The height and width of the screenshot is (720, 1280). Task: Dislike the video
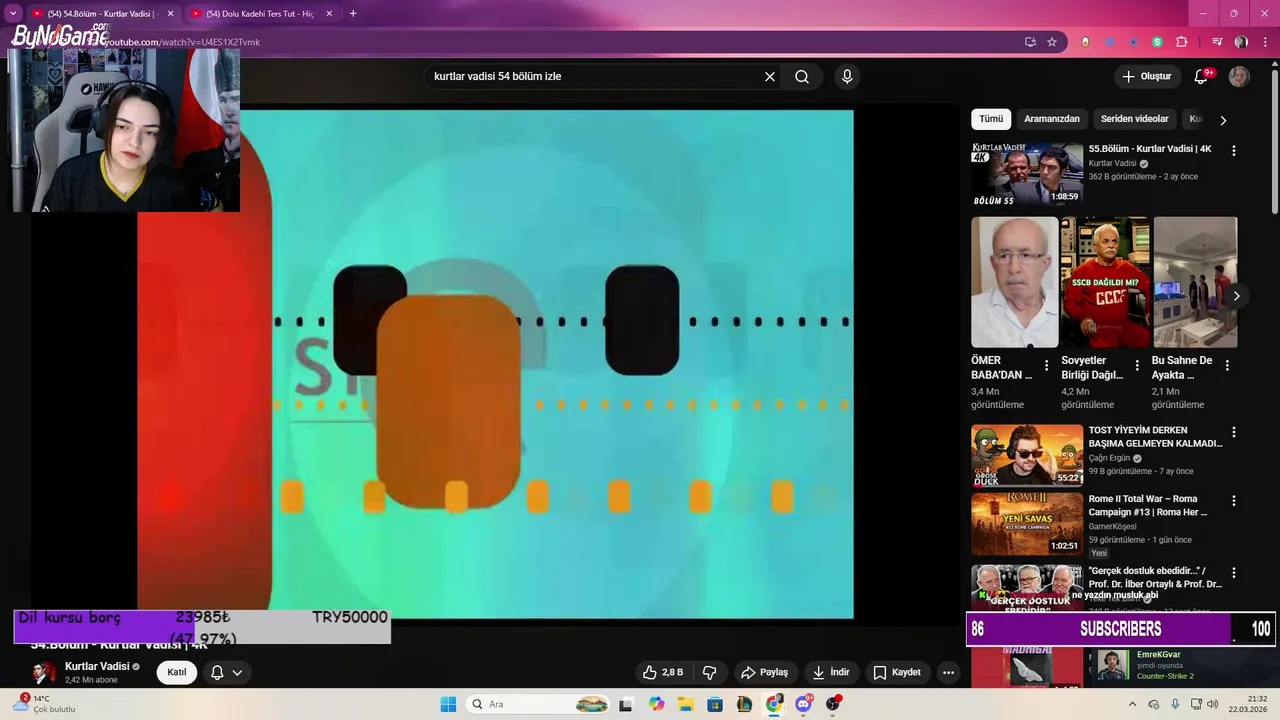710,672
